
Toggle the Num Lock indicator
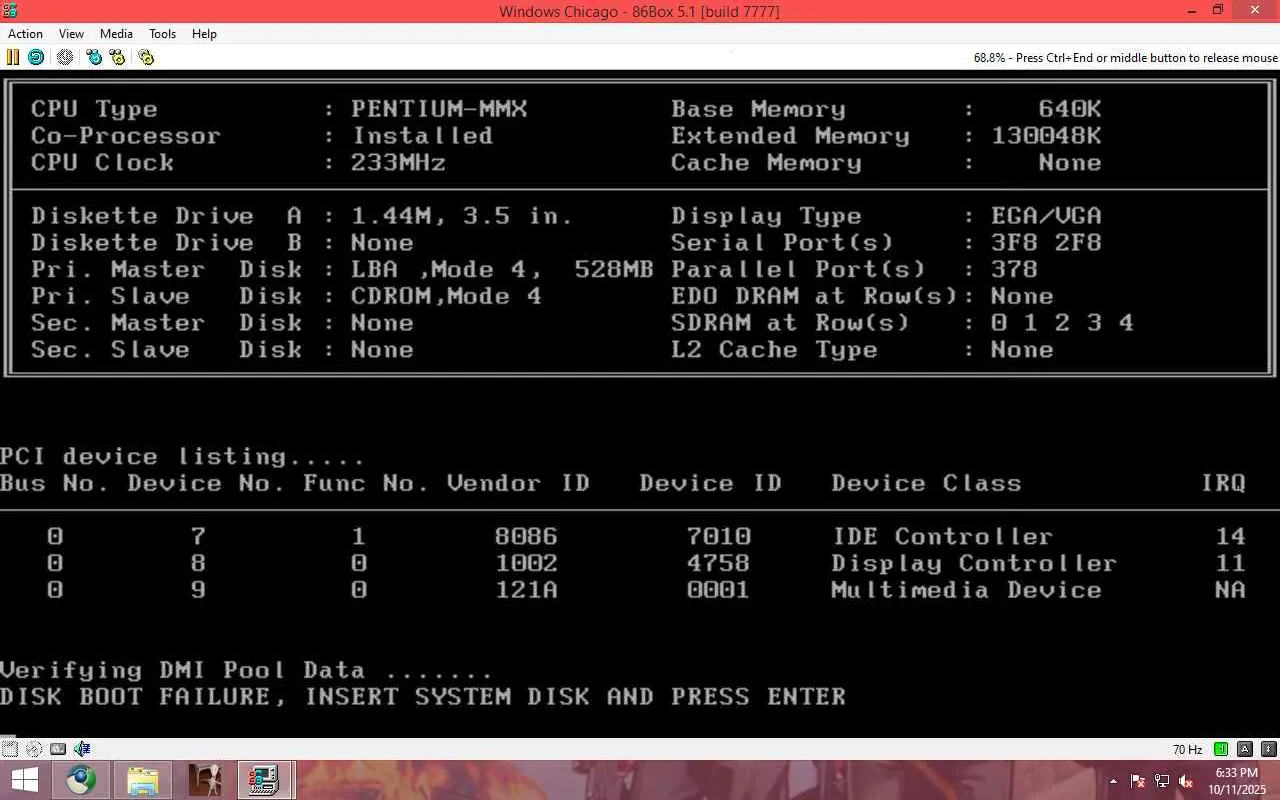(x=1220, y=749)
